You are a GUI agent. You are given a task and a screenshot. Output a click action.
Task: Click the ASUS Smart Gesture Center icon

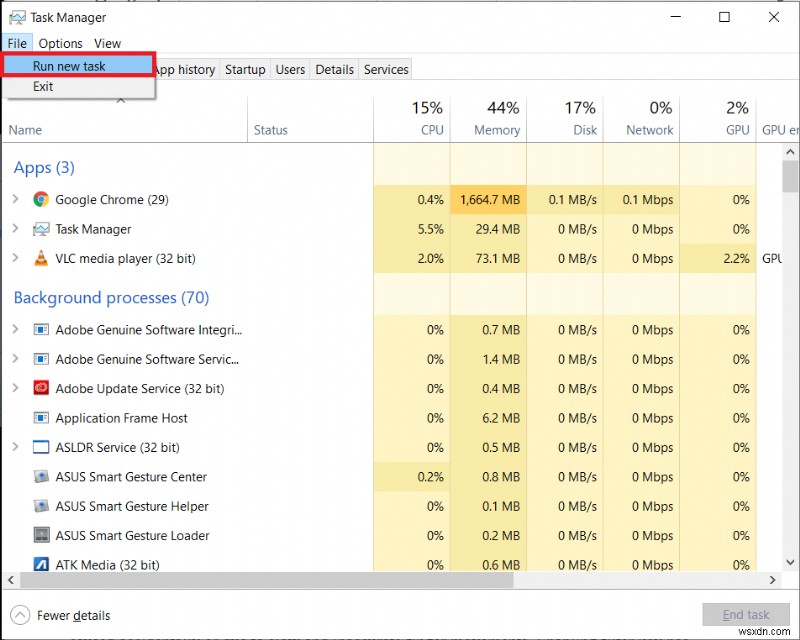[x=41, y=477]
